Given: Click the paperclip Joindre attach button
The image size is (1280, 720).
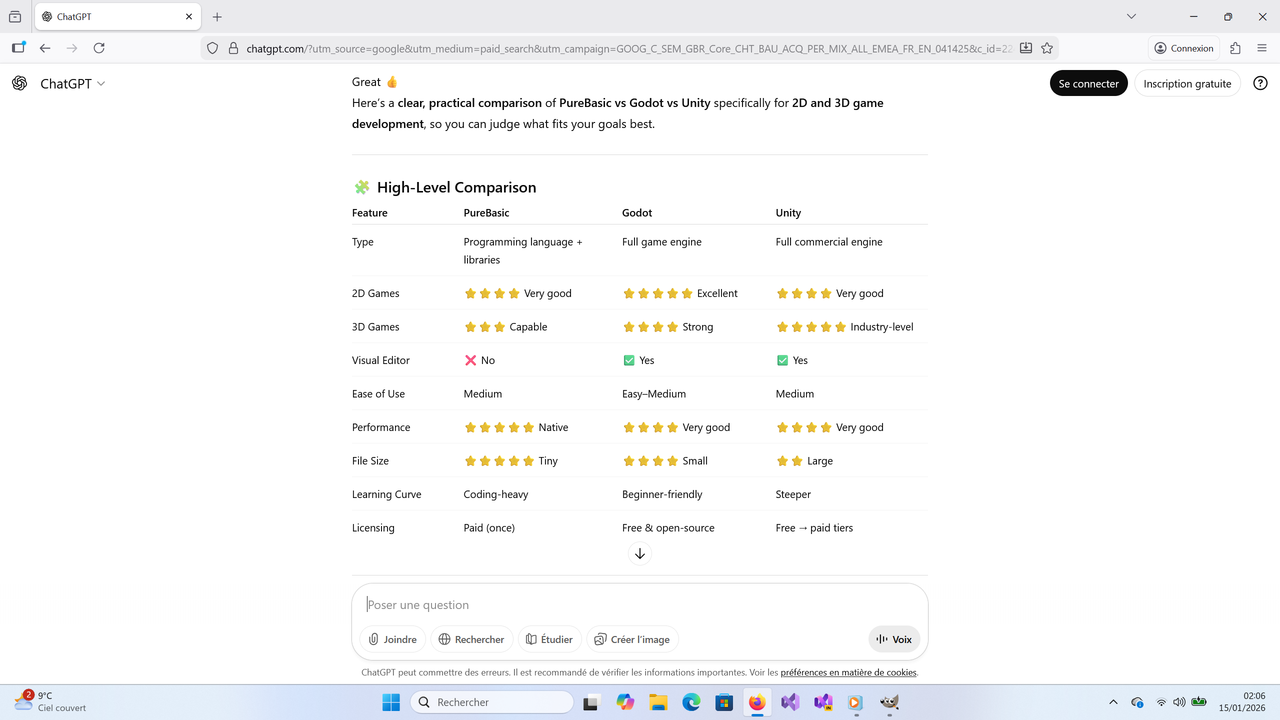Looking at the screenshot, I should tap(393, 639).
